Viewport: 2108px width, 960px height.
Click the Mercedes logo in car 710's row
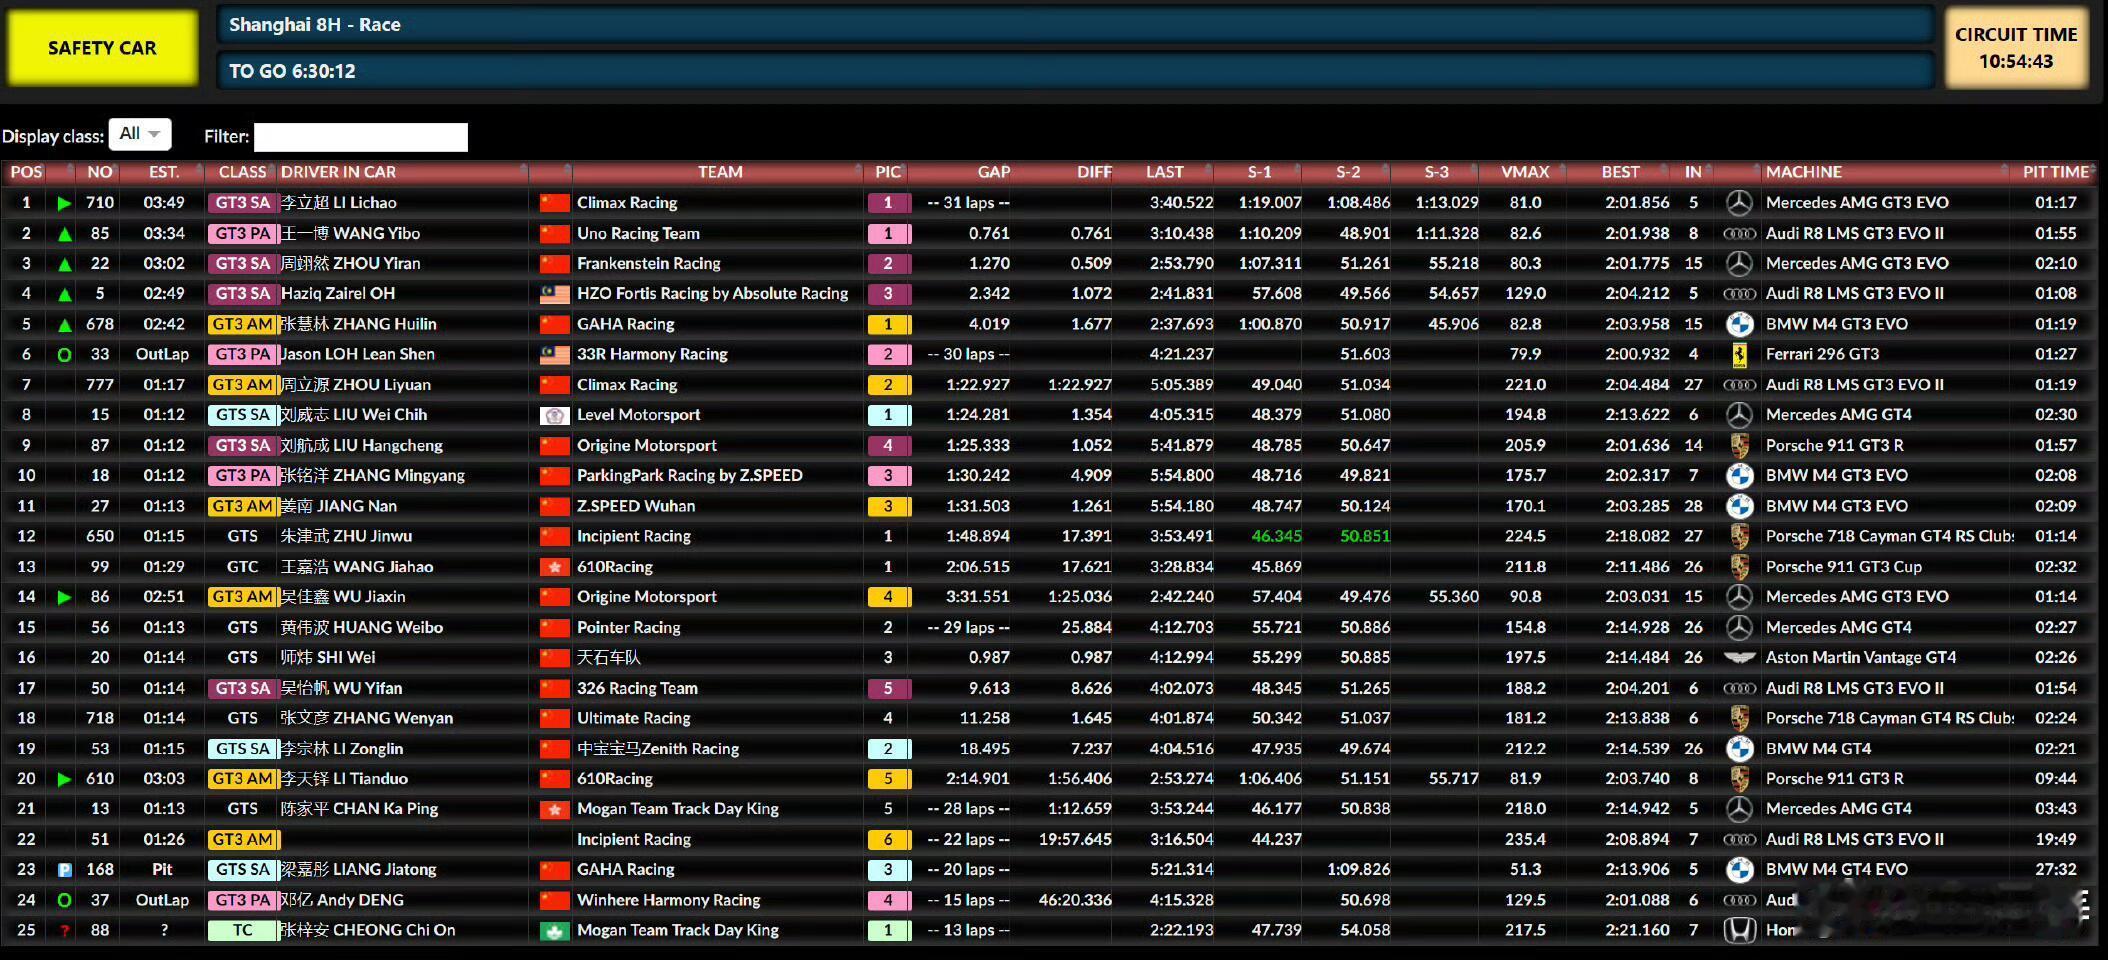pos(1739,203)
